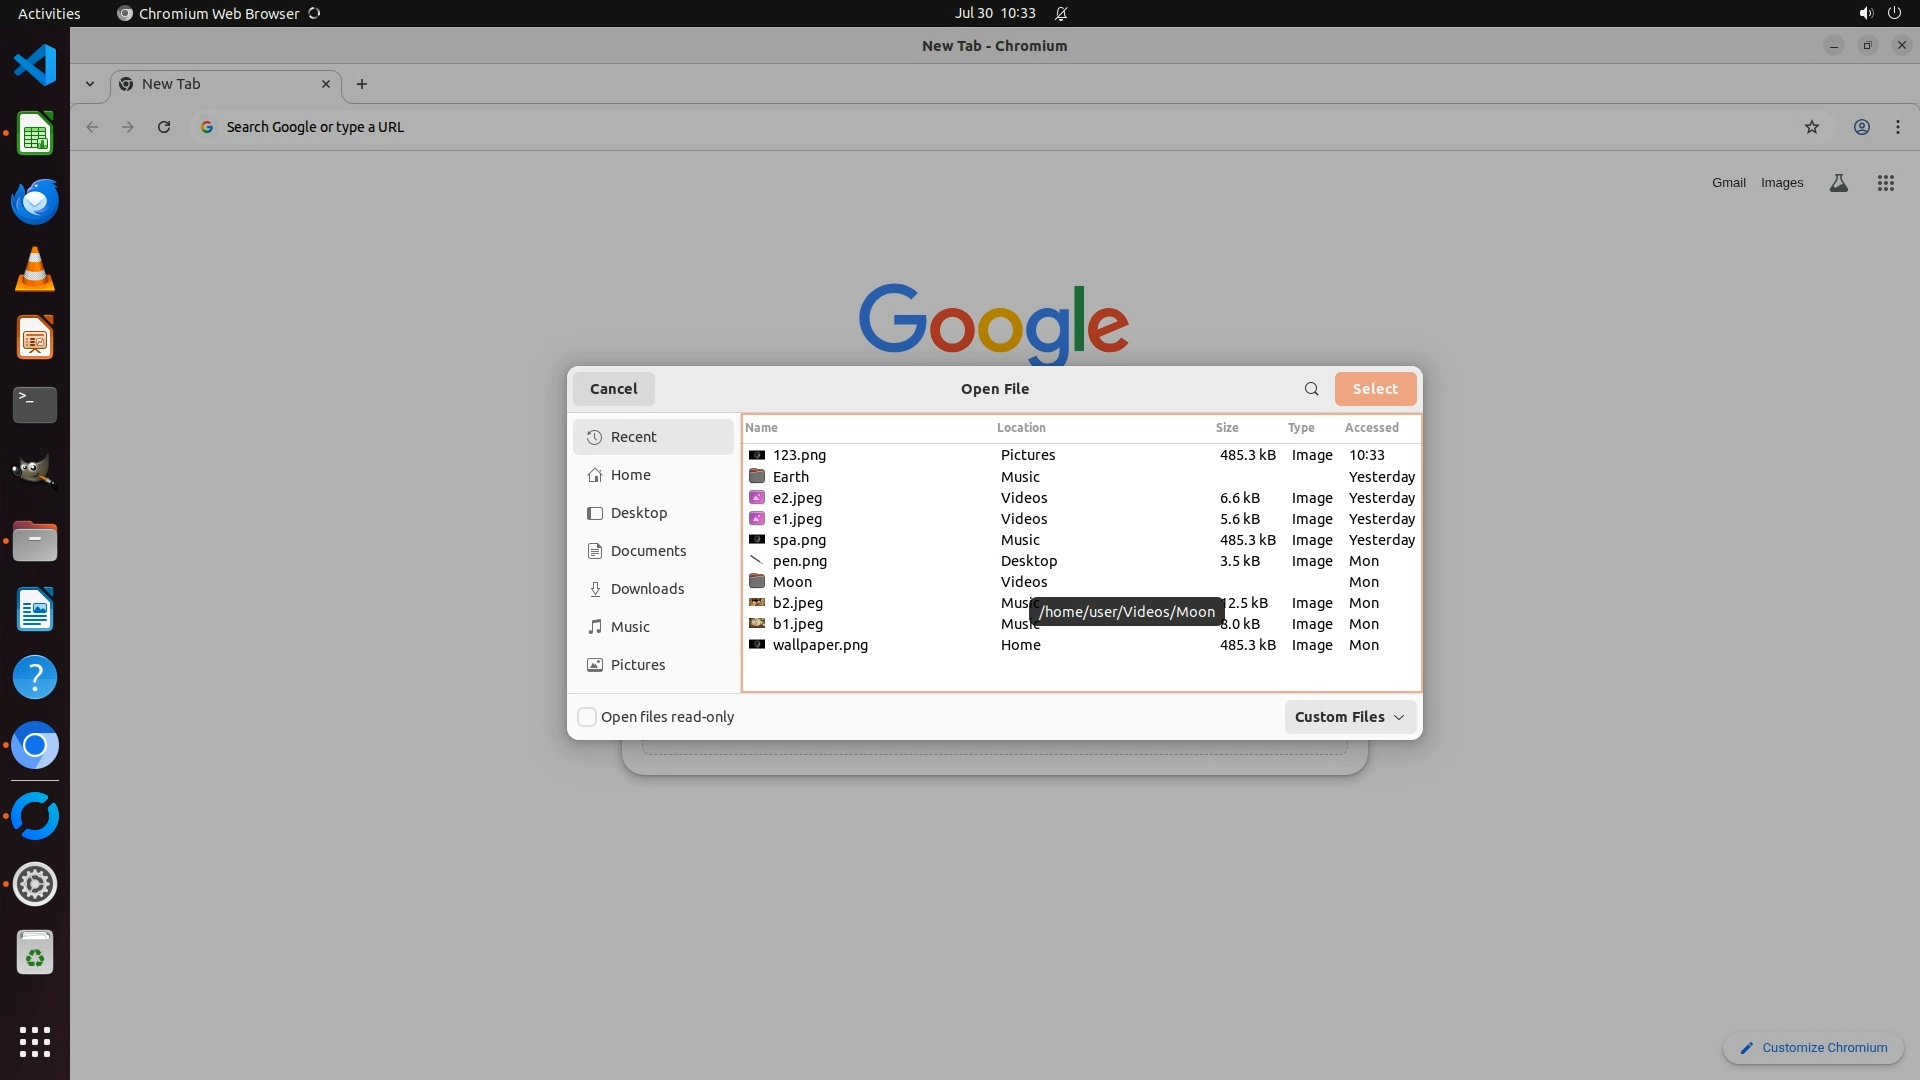The height and width of the screenshot is (1080, 1920).
Task: Open the Earth folder entry
Action: coord(790,477)
